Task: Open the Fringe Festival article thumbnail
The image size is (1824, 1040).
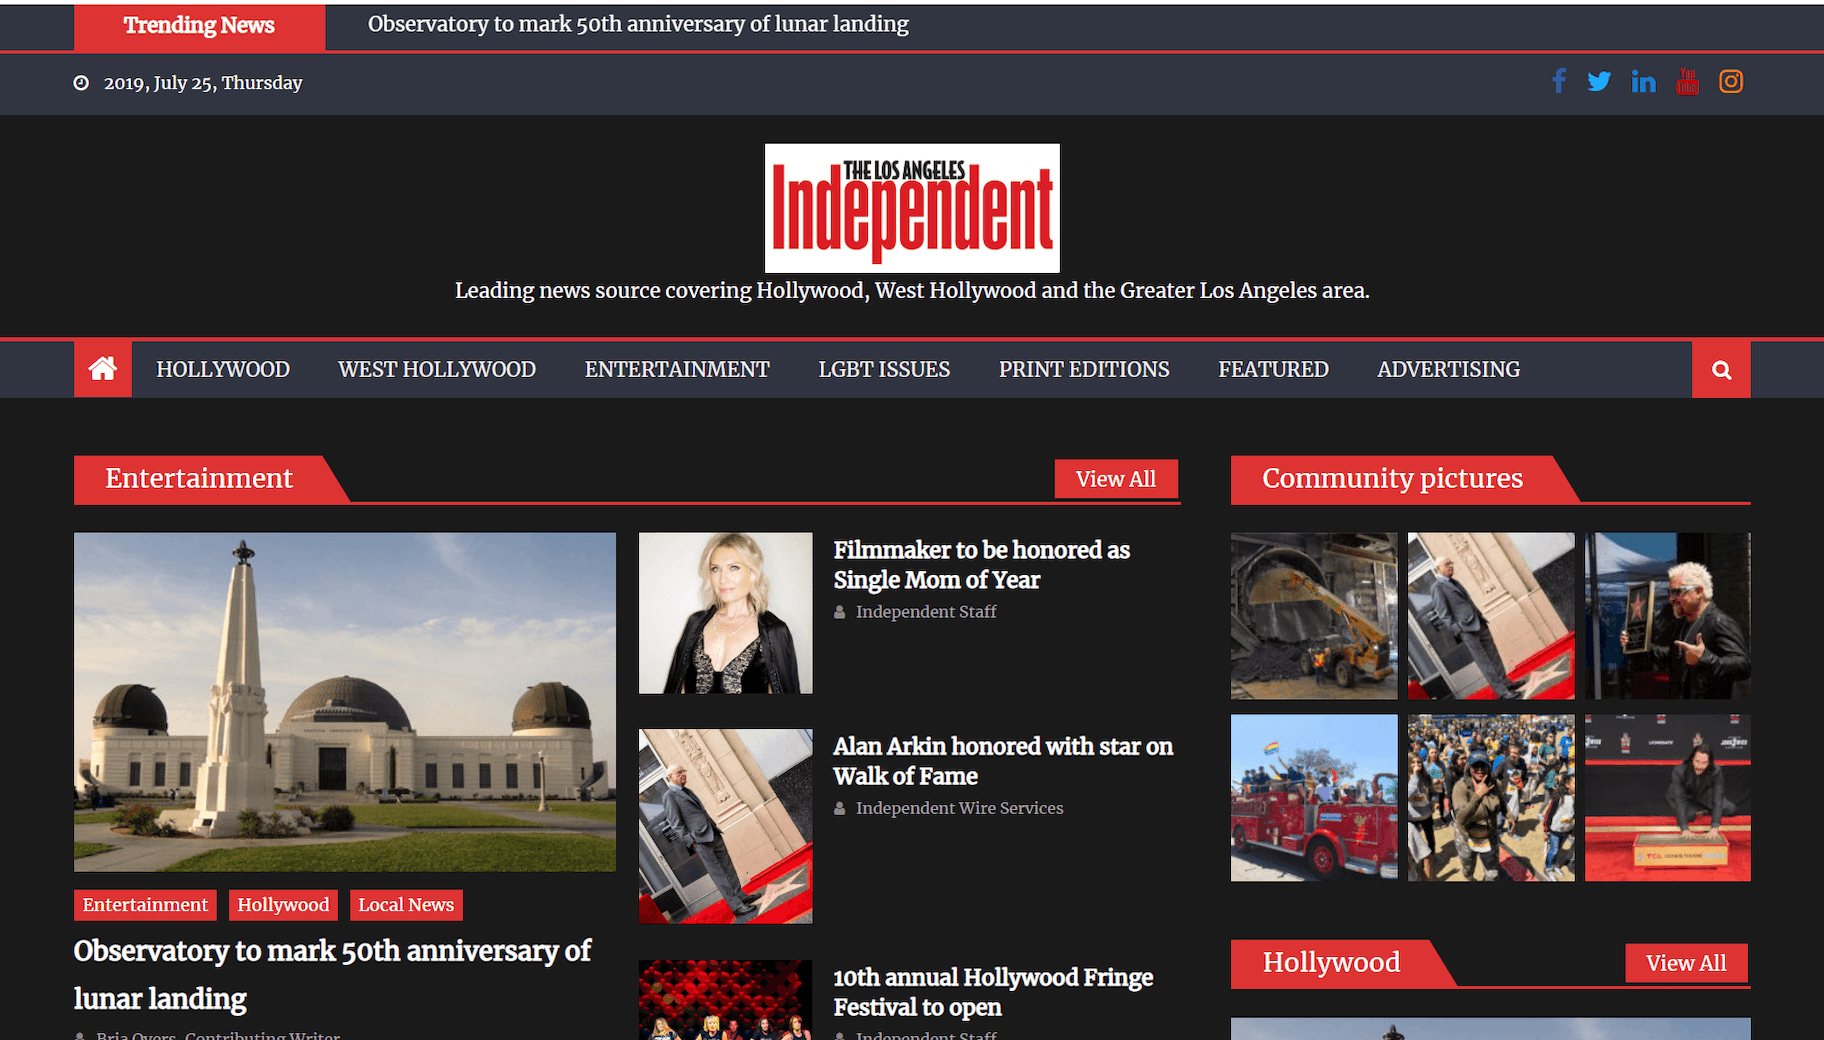Action: [x=726, y=1000]
